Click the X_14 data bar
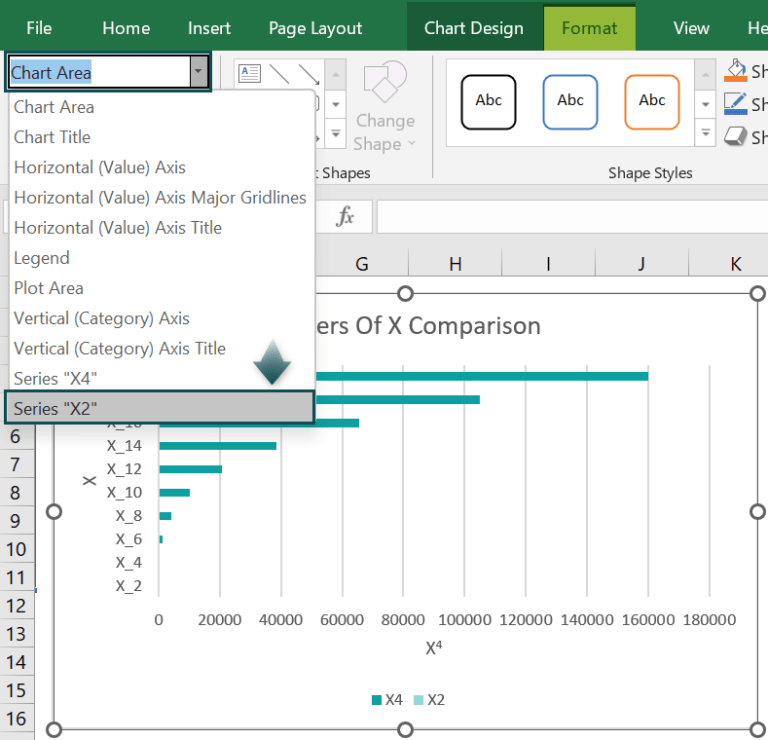 click(x=217, y=446)
